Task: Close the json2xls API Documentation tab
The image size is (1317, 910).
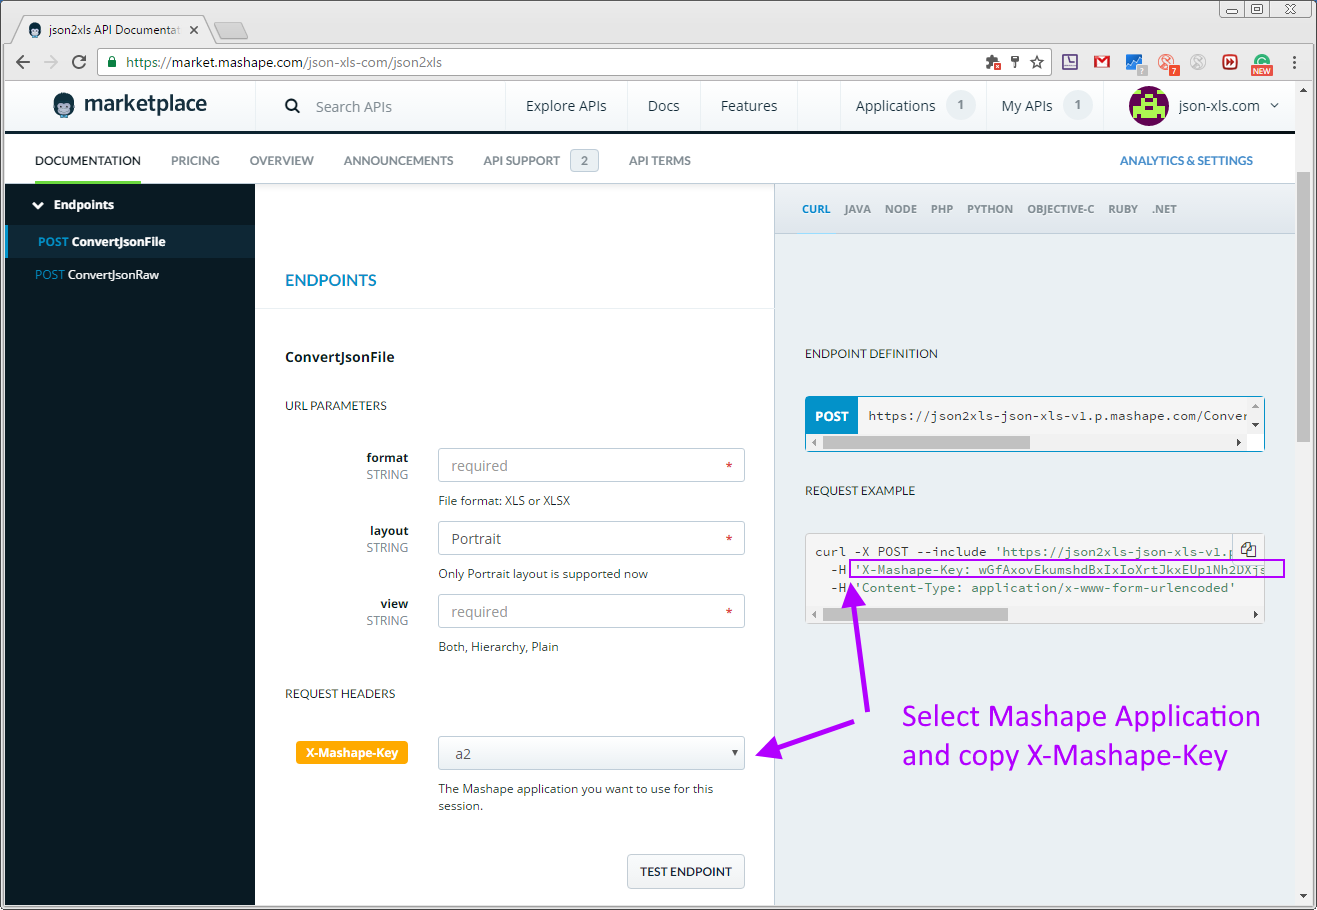Action: tap(194, 30)
